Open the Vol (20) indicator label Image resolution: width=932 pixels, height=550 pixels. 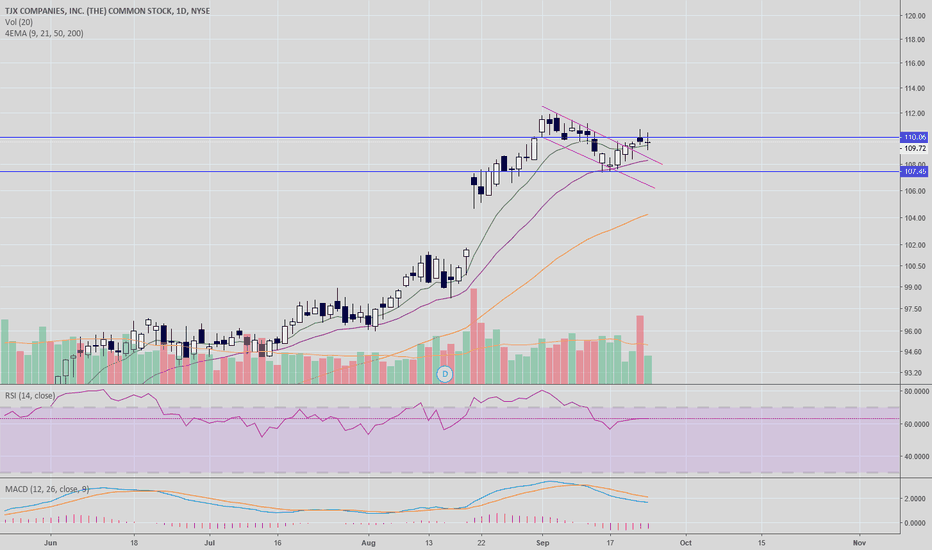point(18,22)
